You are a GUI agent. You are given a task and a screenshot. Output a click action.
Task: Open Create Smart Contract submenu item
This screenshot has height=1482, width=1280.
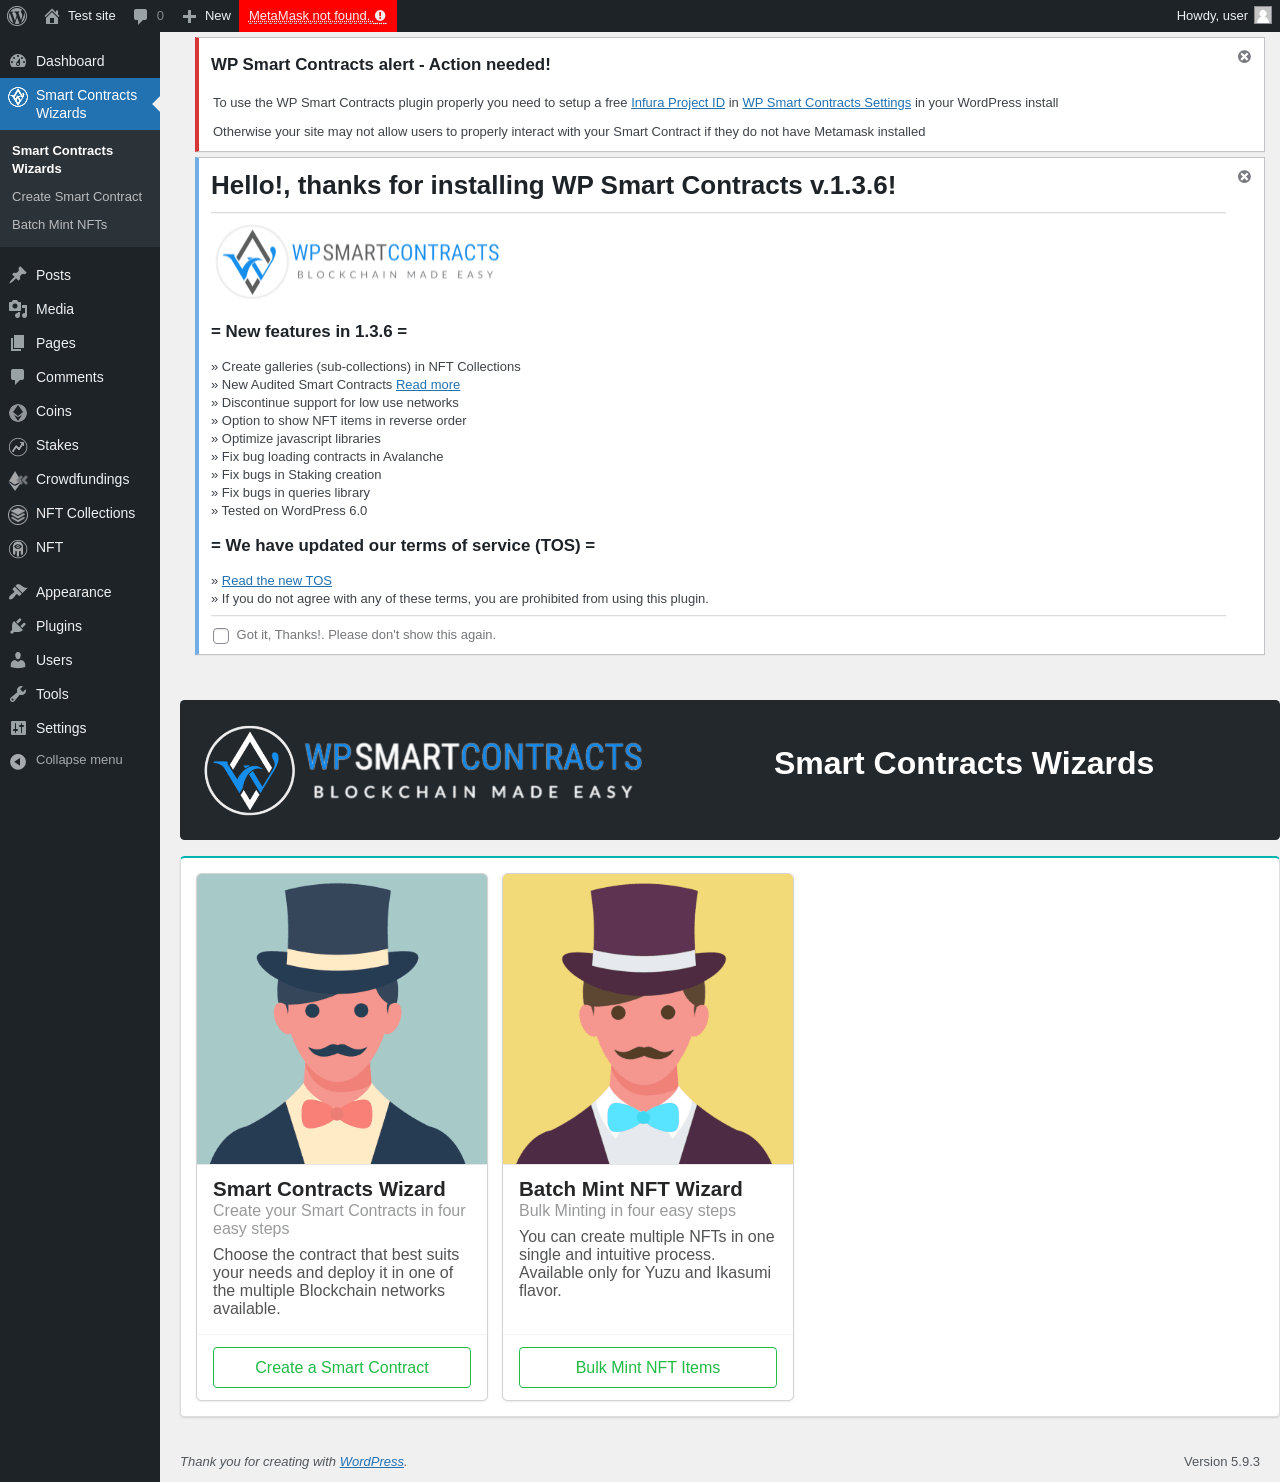77,197
